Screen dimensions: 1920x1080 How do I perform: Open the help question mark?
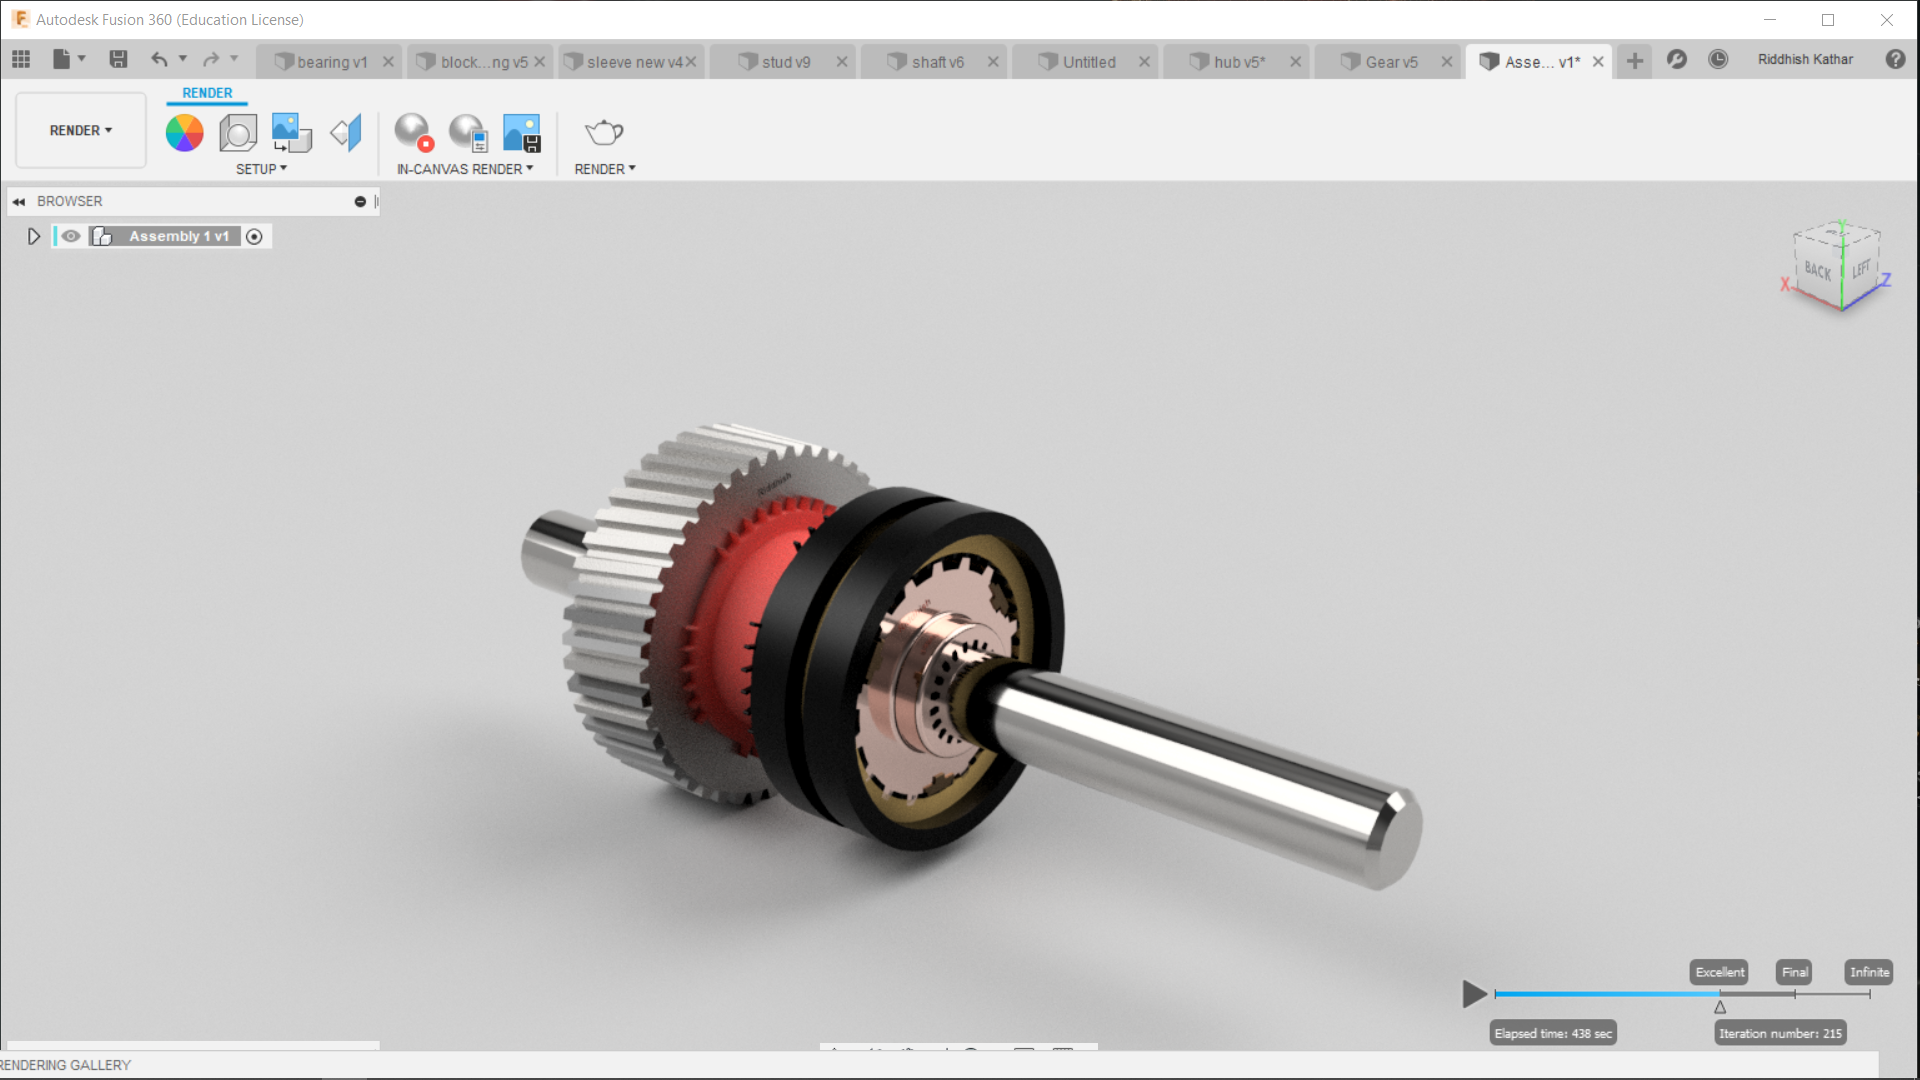click(1895, 60)
